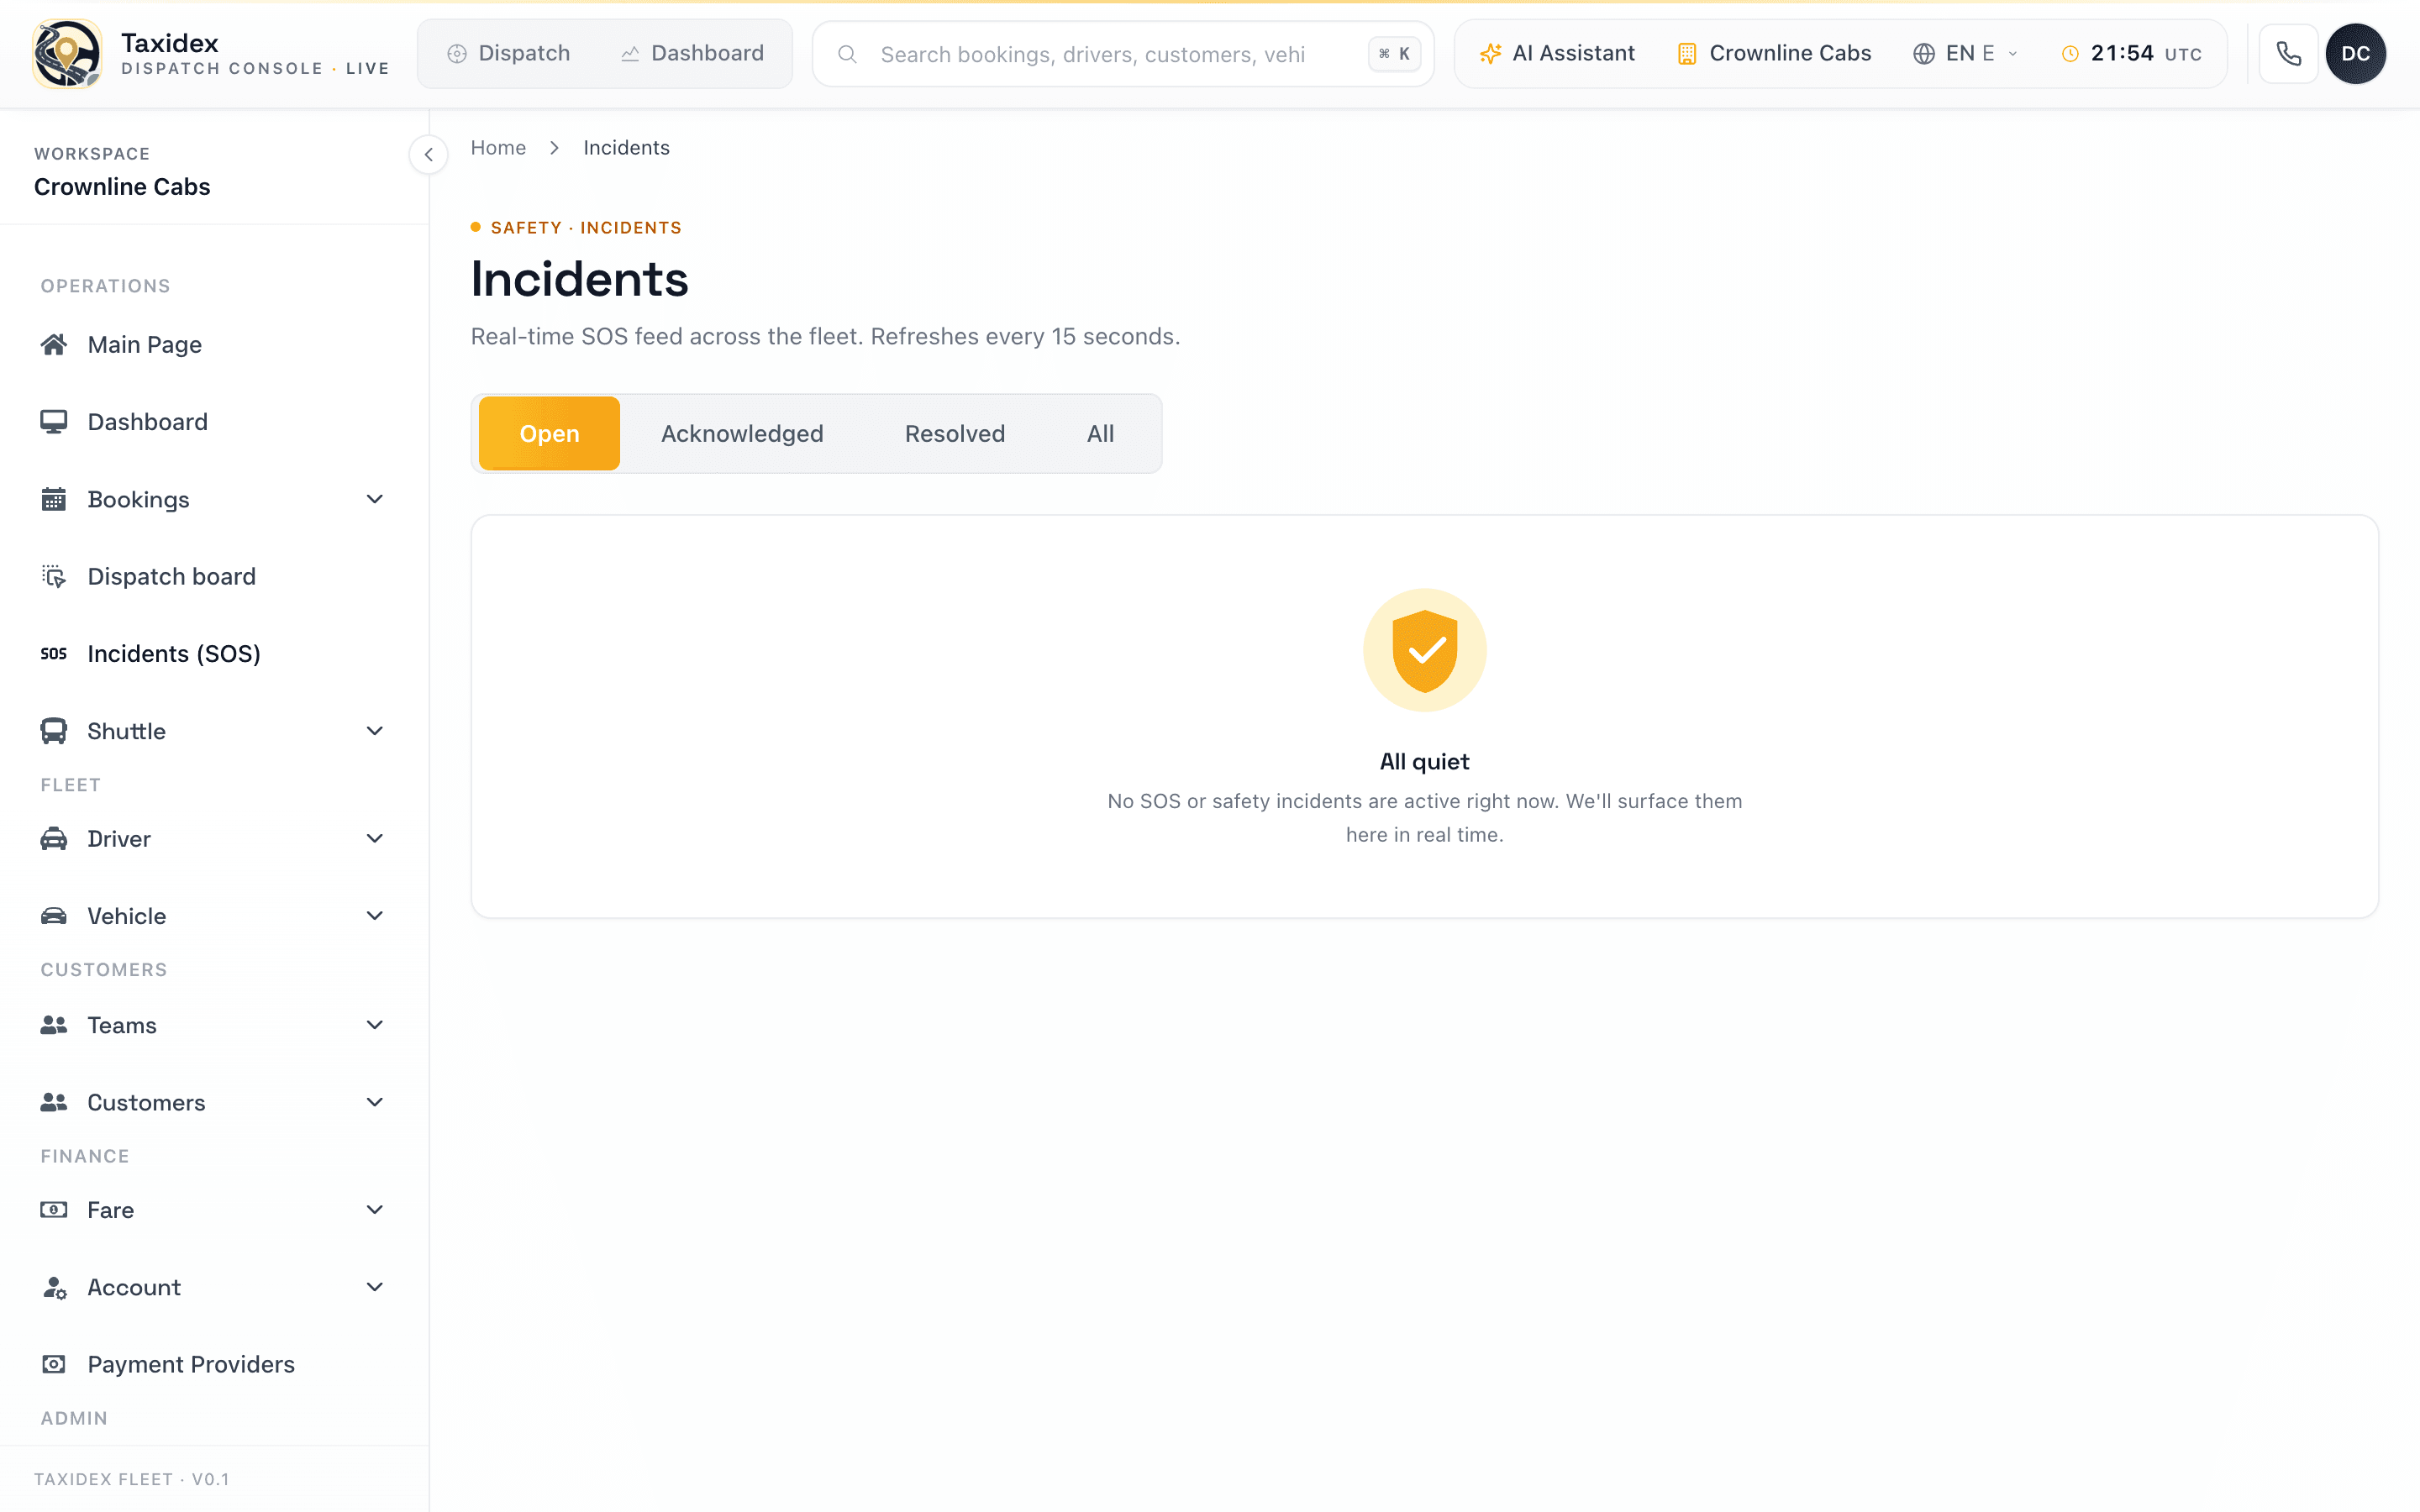Show All incidents tab
Image resolution: width=2420 pixels, height=1512 pixels.
pyautogui.click(x=1100, y=433)
